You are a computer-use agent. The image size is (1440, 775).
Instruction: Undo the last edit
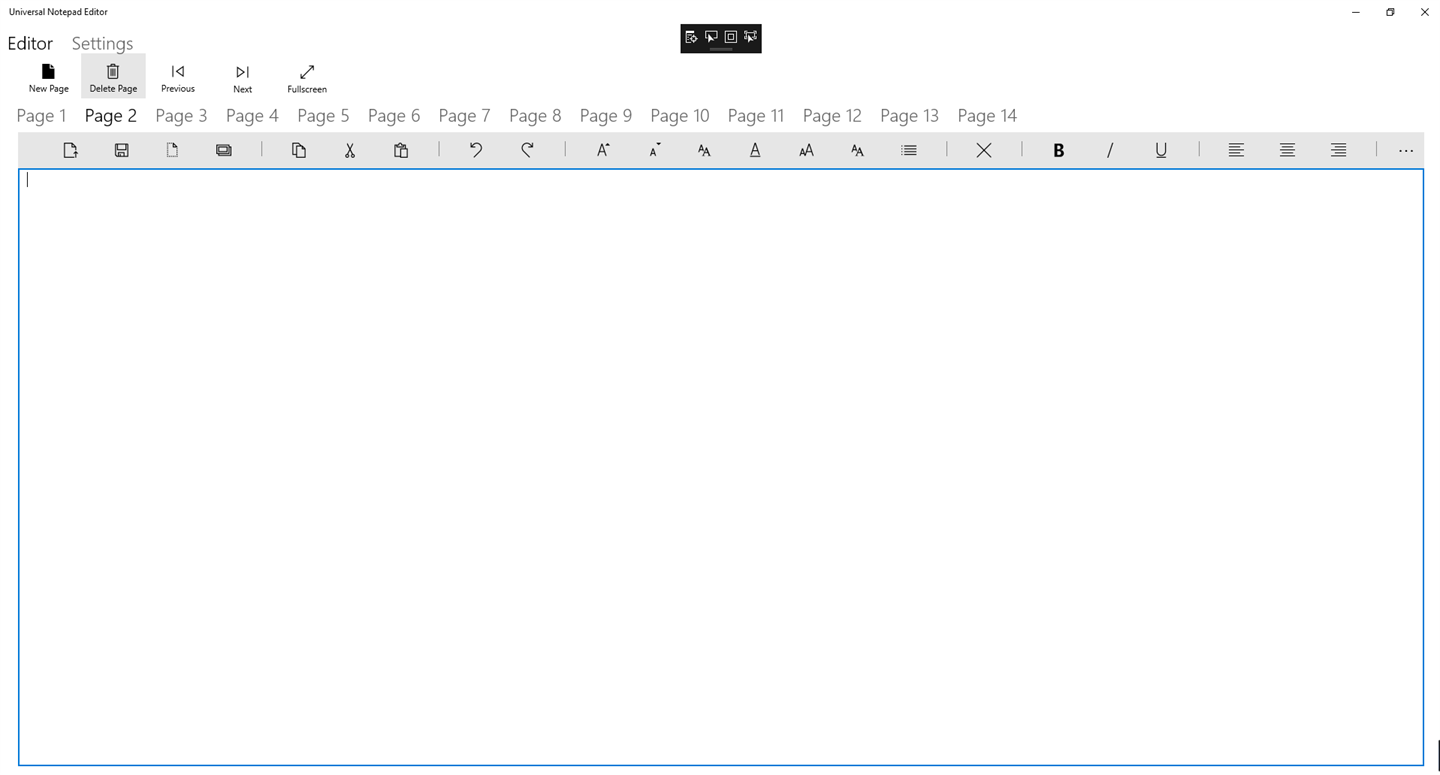click(476, 150)
